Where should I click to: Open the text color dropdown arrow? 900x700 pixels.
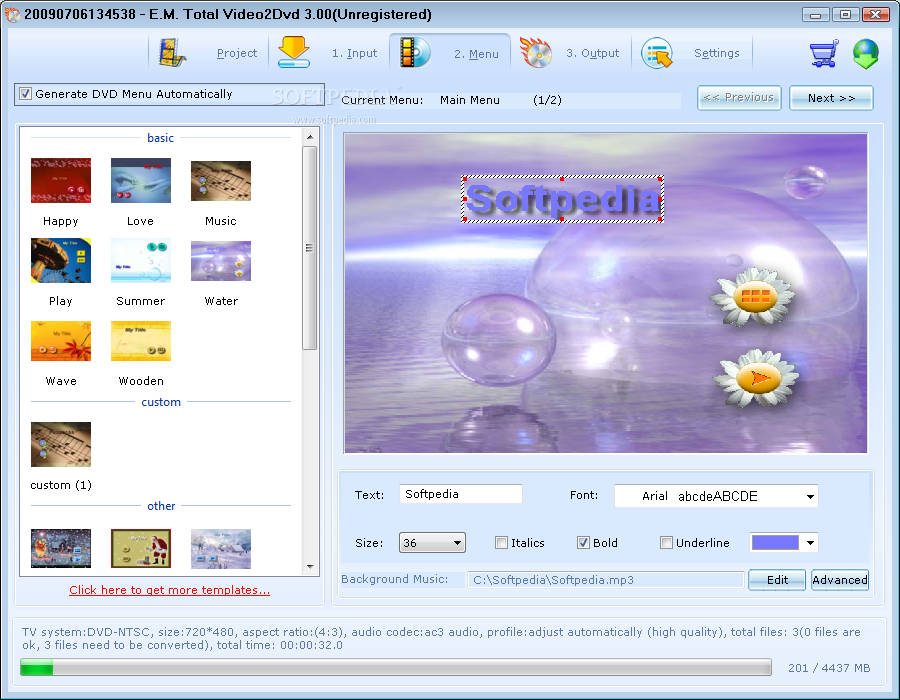tap(810, 543)
